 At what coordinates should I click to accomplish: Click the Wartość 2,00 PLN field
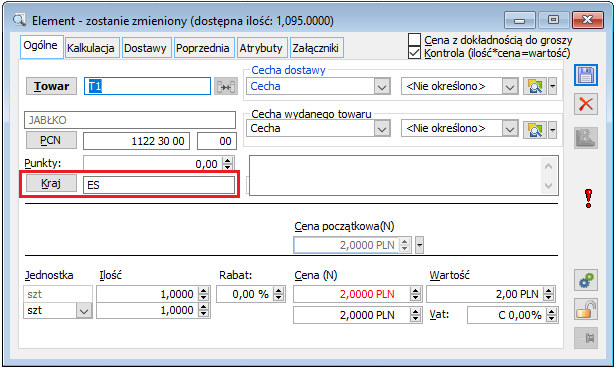coord(491,294)
